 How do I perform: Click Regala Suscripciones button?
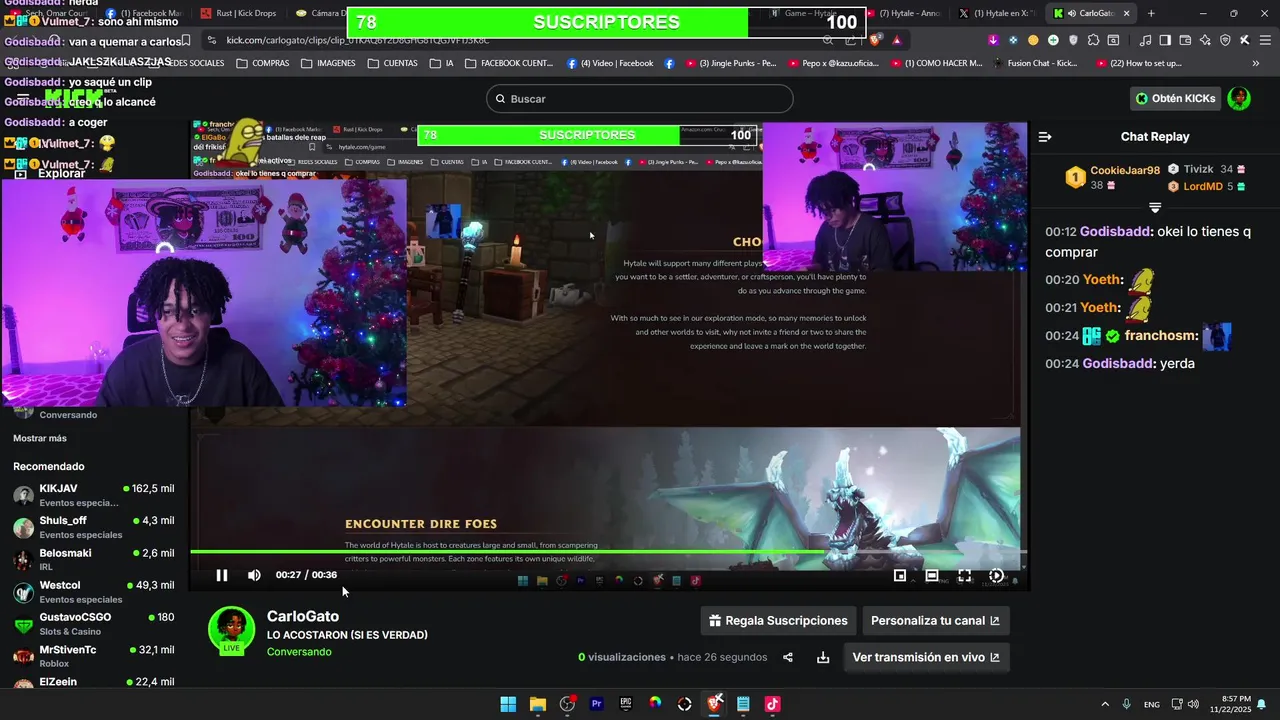click(x=778, y=621)
